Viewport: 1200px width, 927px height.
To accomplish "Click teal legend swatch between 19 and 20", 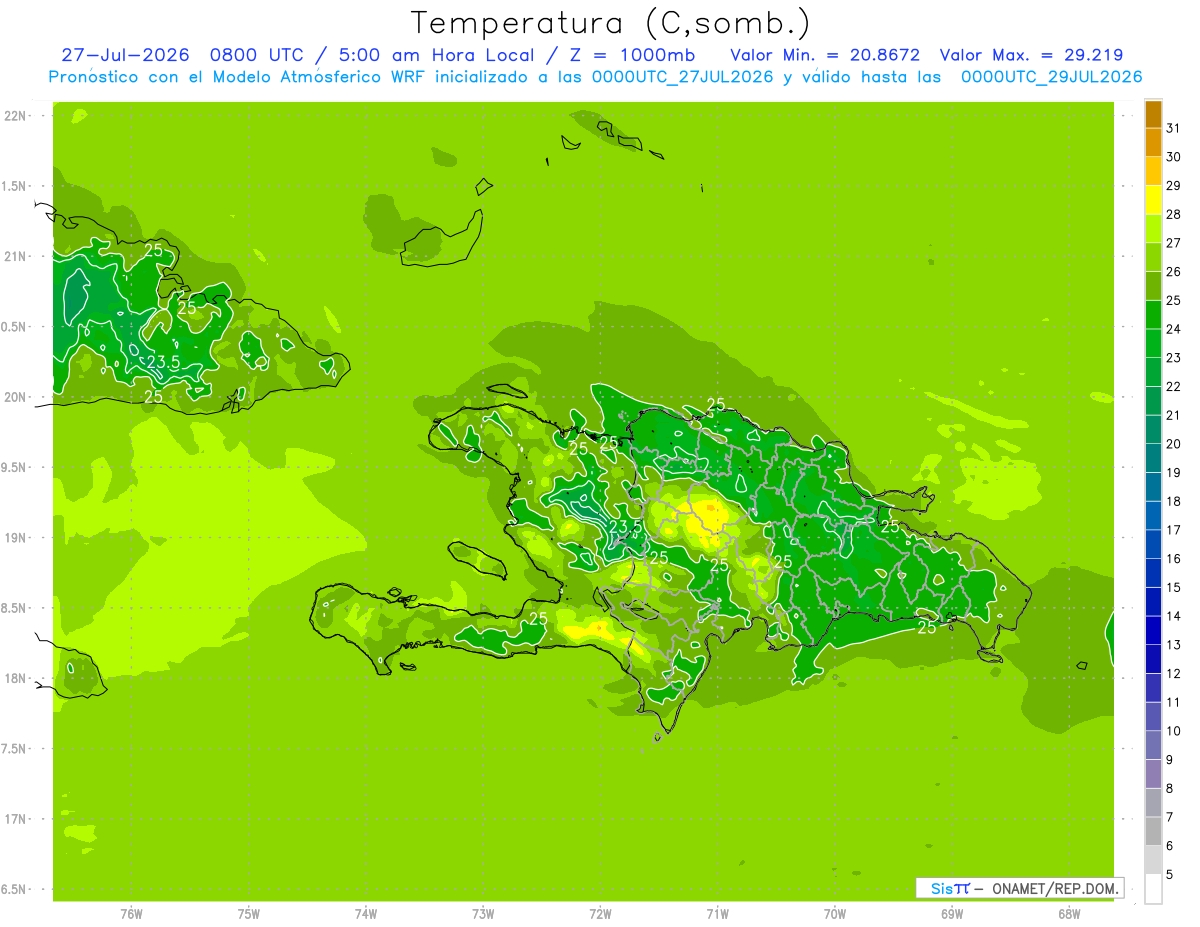I will pyautogui.click(x=1153, y=459).
